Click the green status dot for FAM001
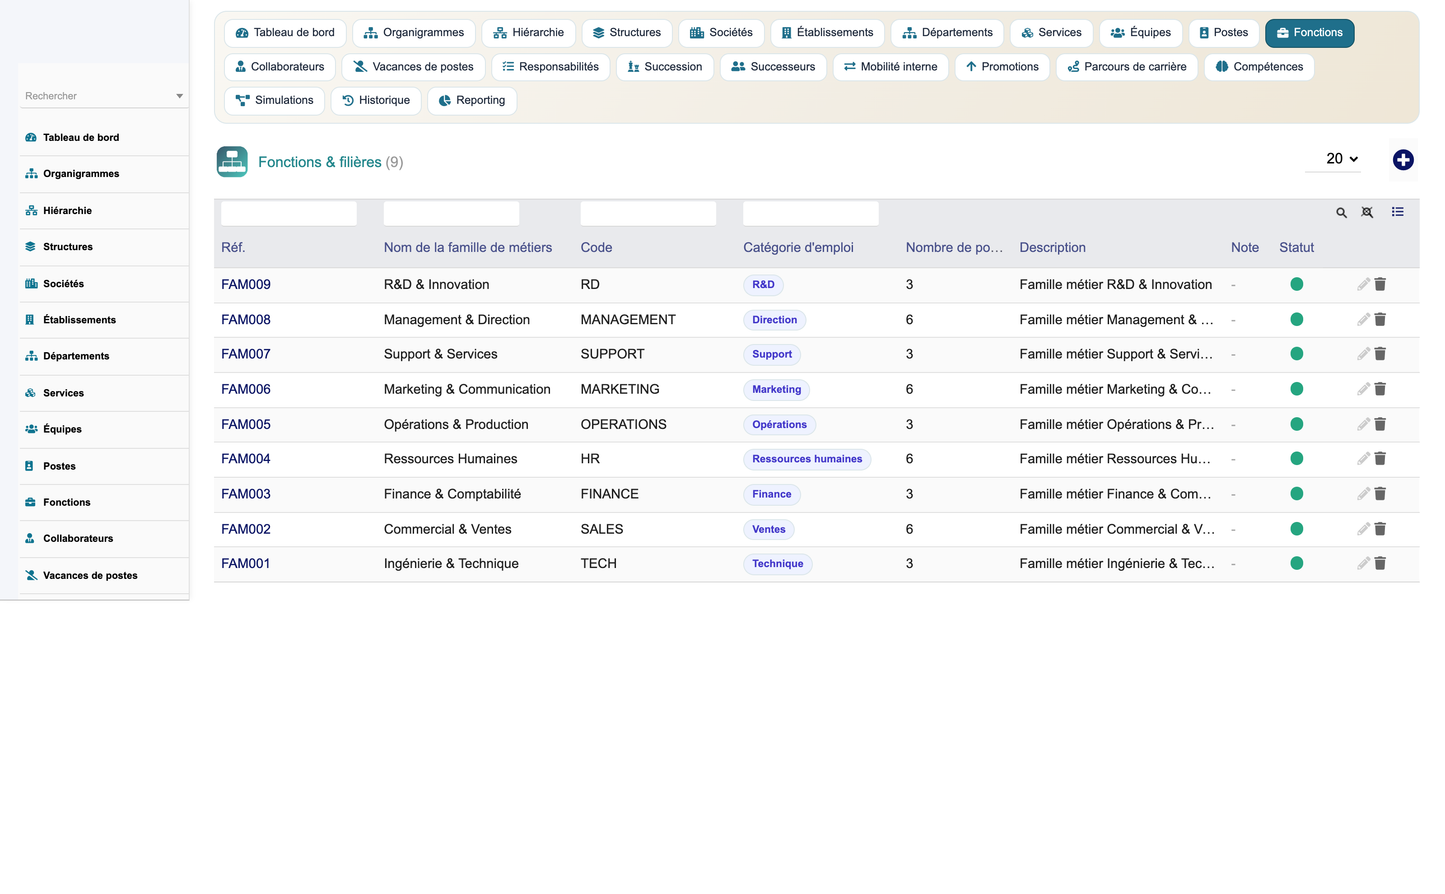 [x=1297, y=563]
